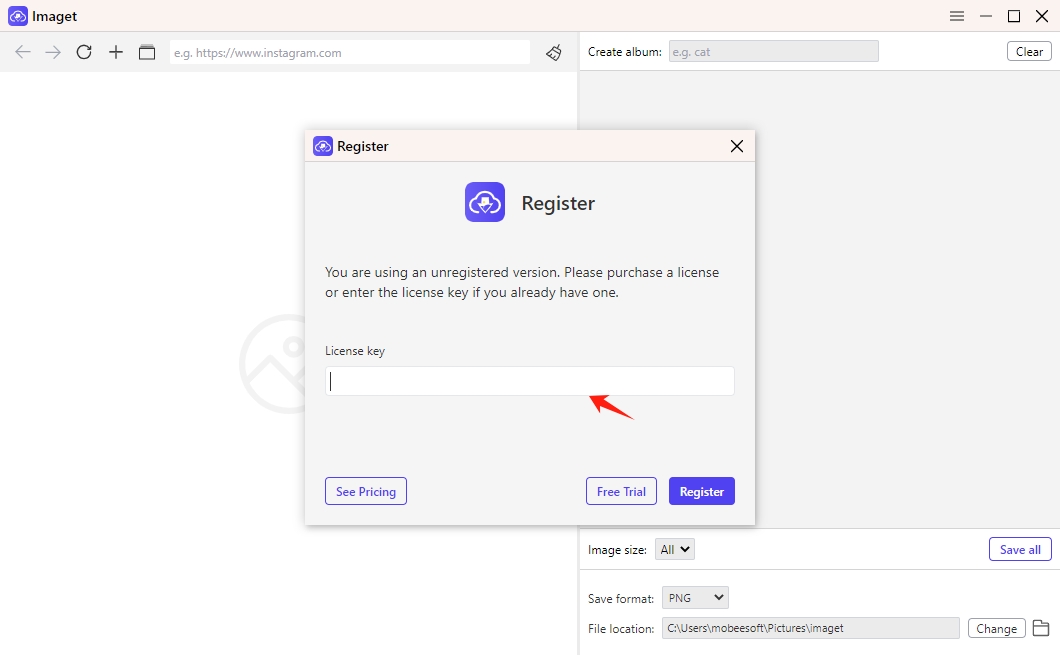Viewport: 1060px width, 655px height.
Task: Focus the License key input field
Action: tap(529, 381)
